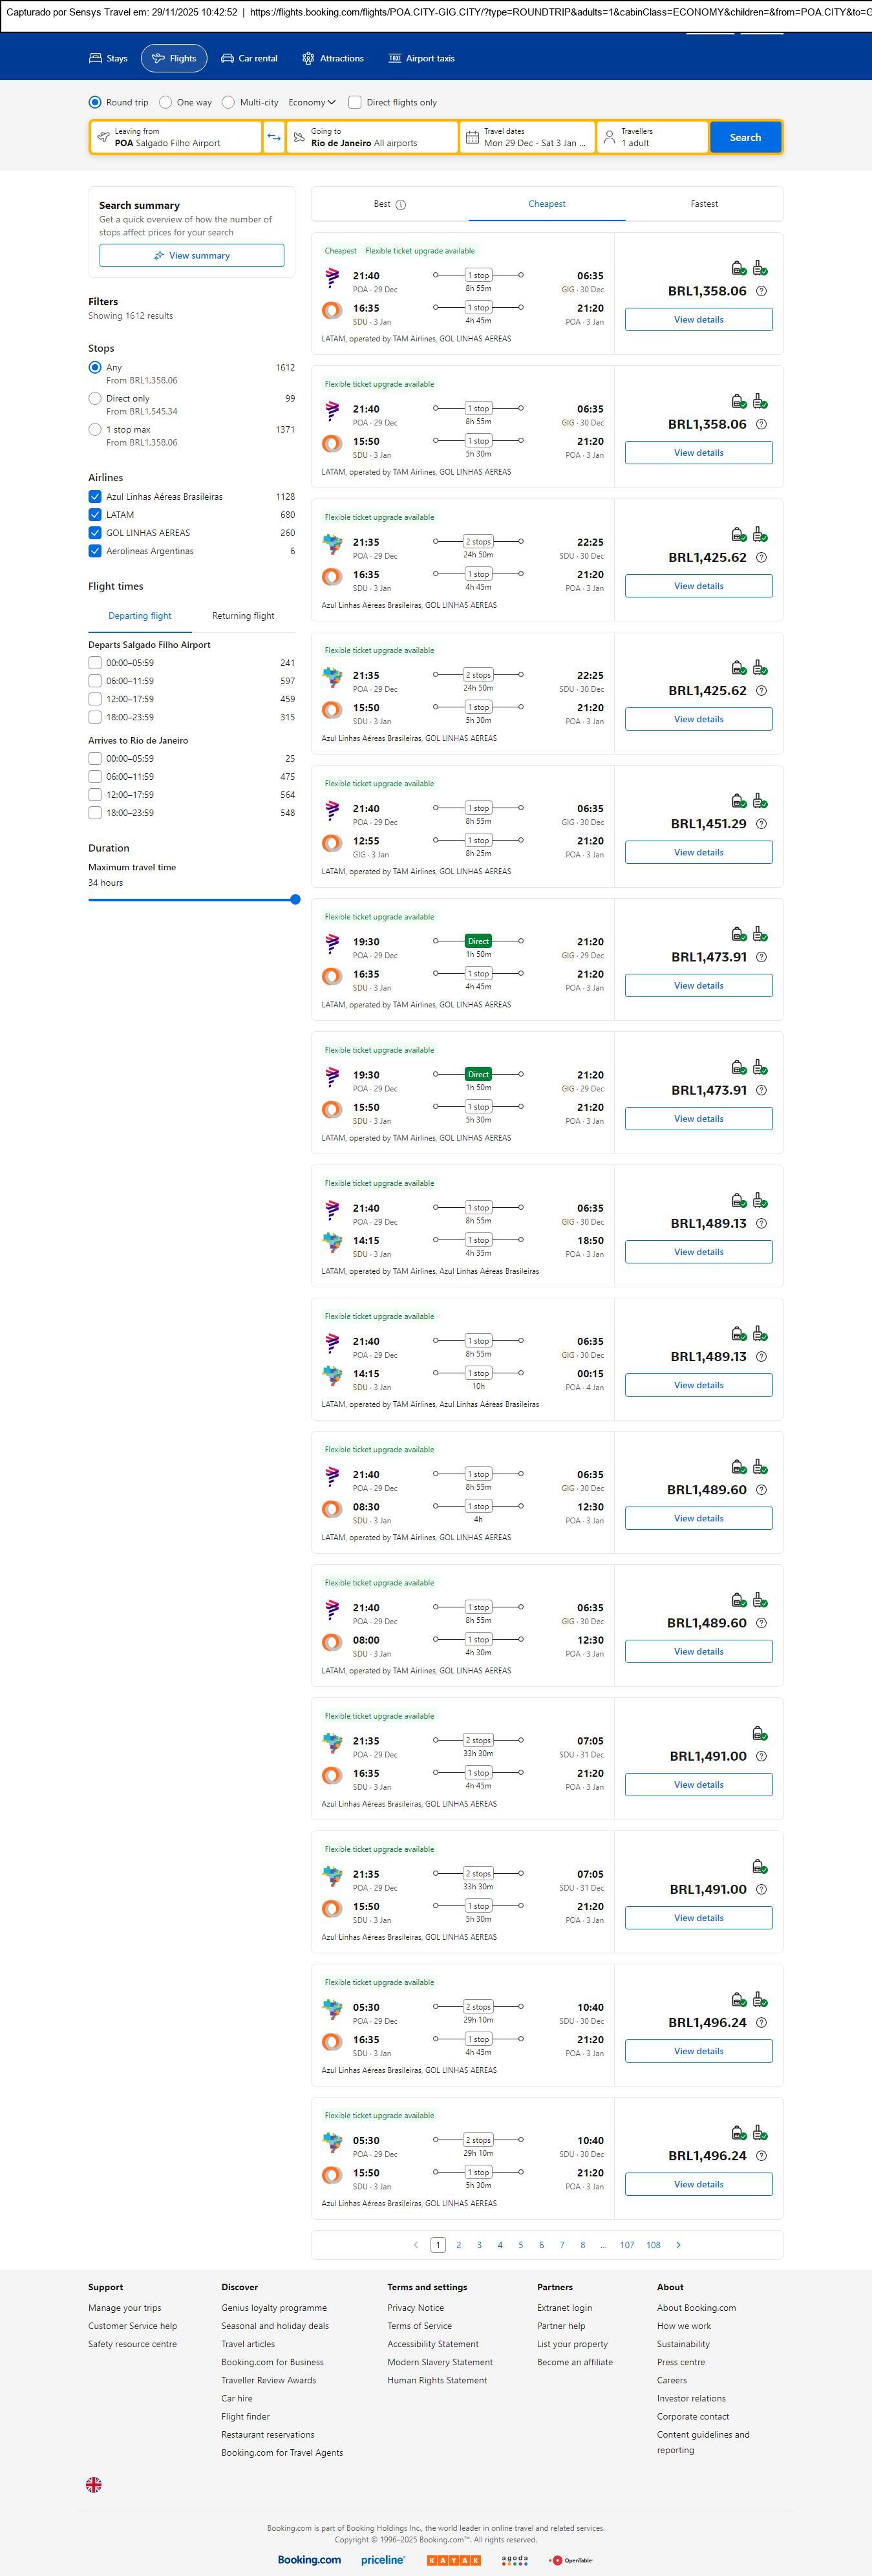The height and width of the screenshot is (2576, 872).
Task: Select the Direct only stops filter
Action: click(95, 398)
